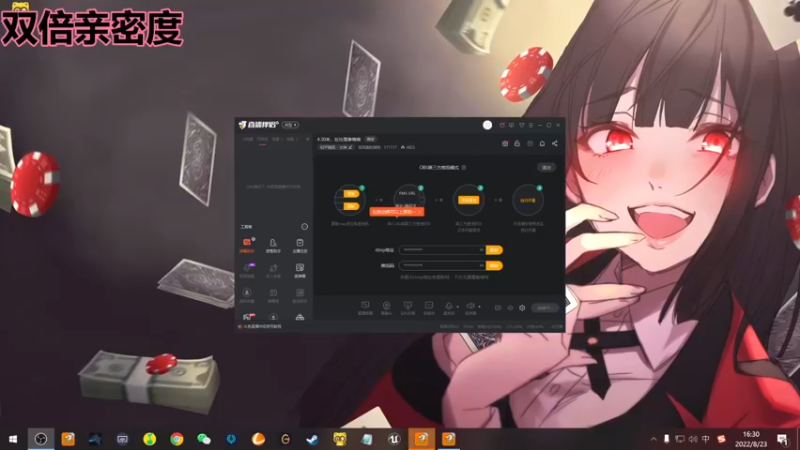Click the yellow button in the third step circle
Screen dimensions: 800x450
click(x=468, y=200)
